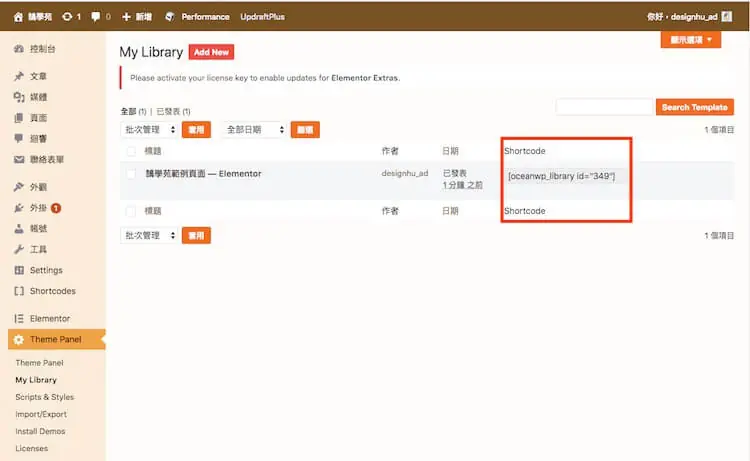This screenshot has width=750, height=461.
Task: Click the template search input field
Action: [604, 107]
